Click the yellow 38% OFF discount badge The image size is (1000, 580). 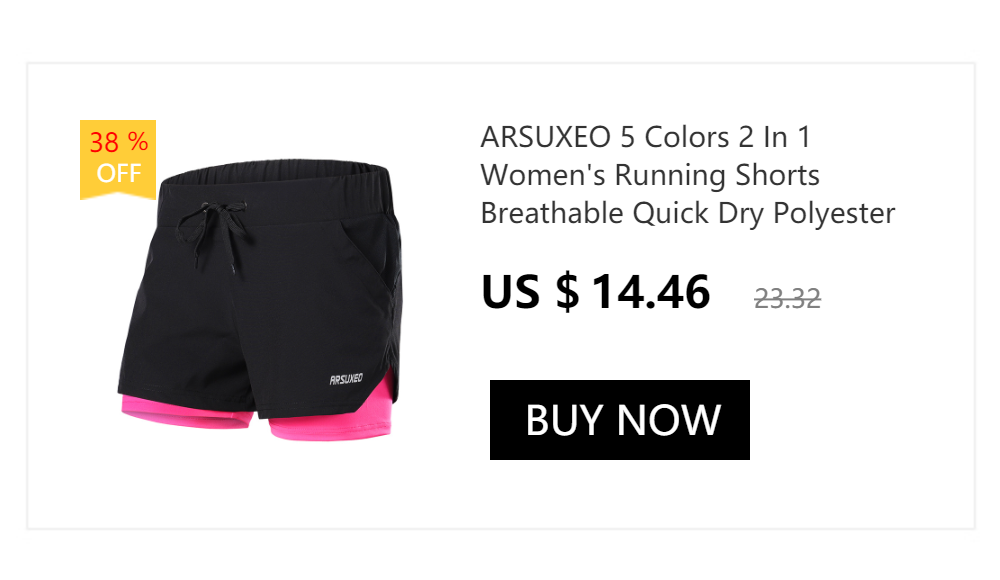pos(118,160)
